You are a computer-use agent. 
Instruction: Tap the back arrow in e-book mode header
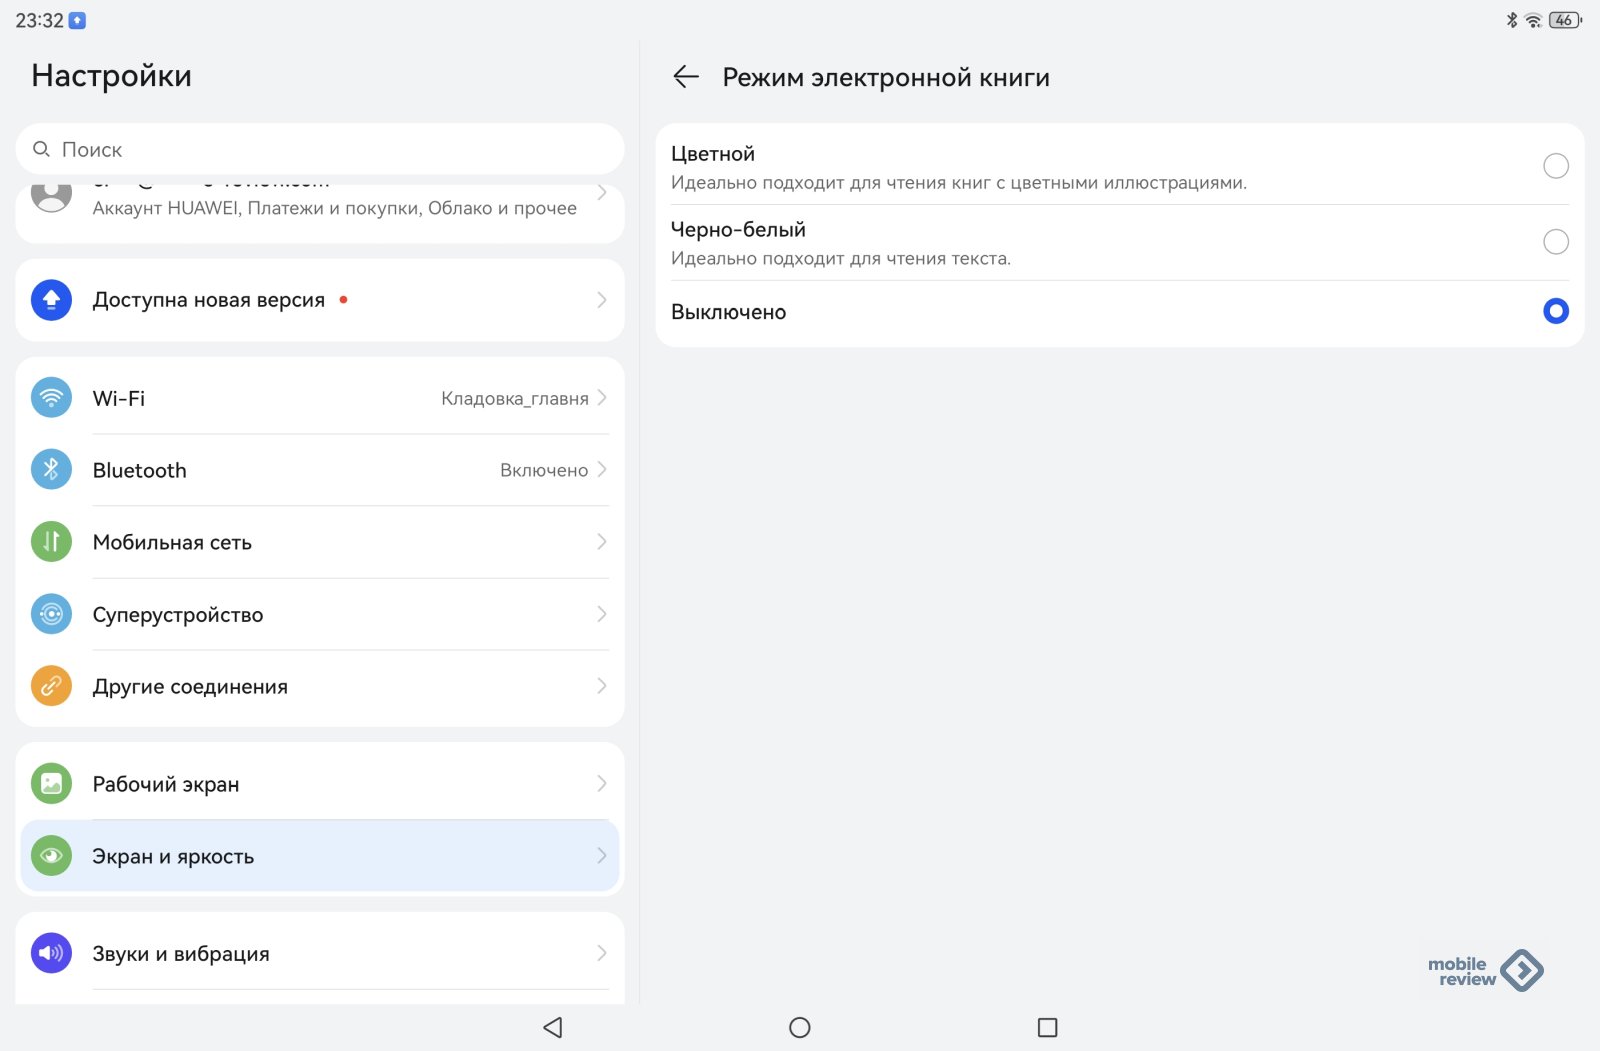pyautogui.click(x=686, y=77)
